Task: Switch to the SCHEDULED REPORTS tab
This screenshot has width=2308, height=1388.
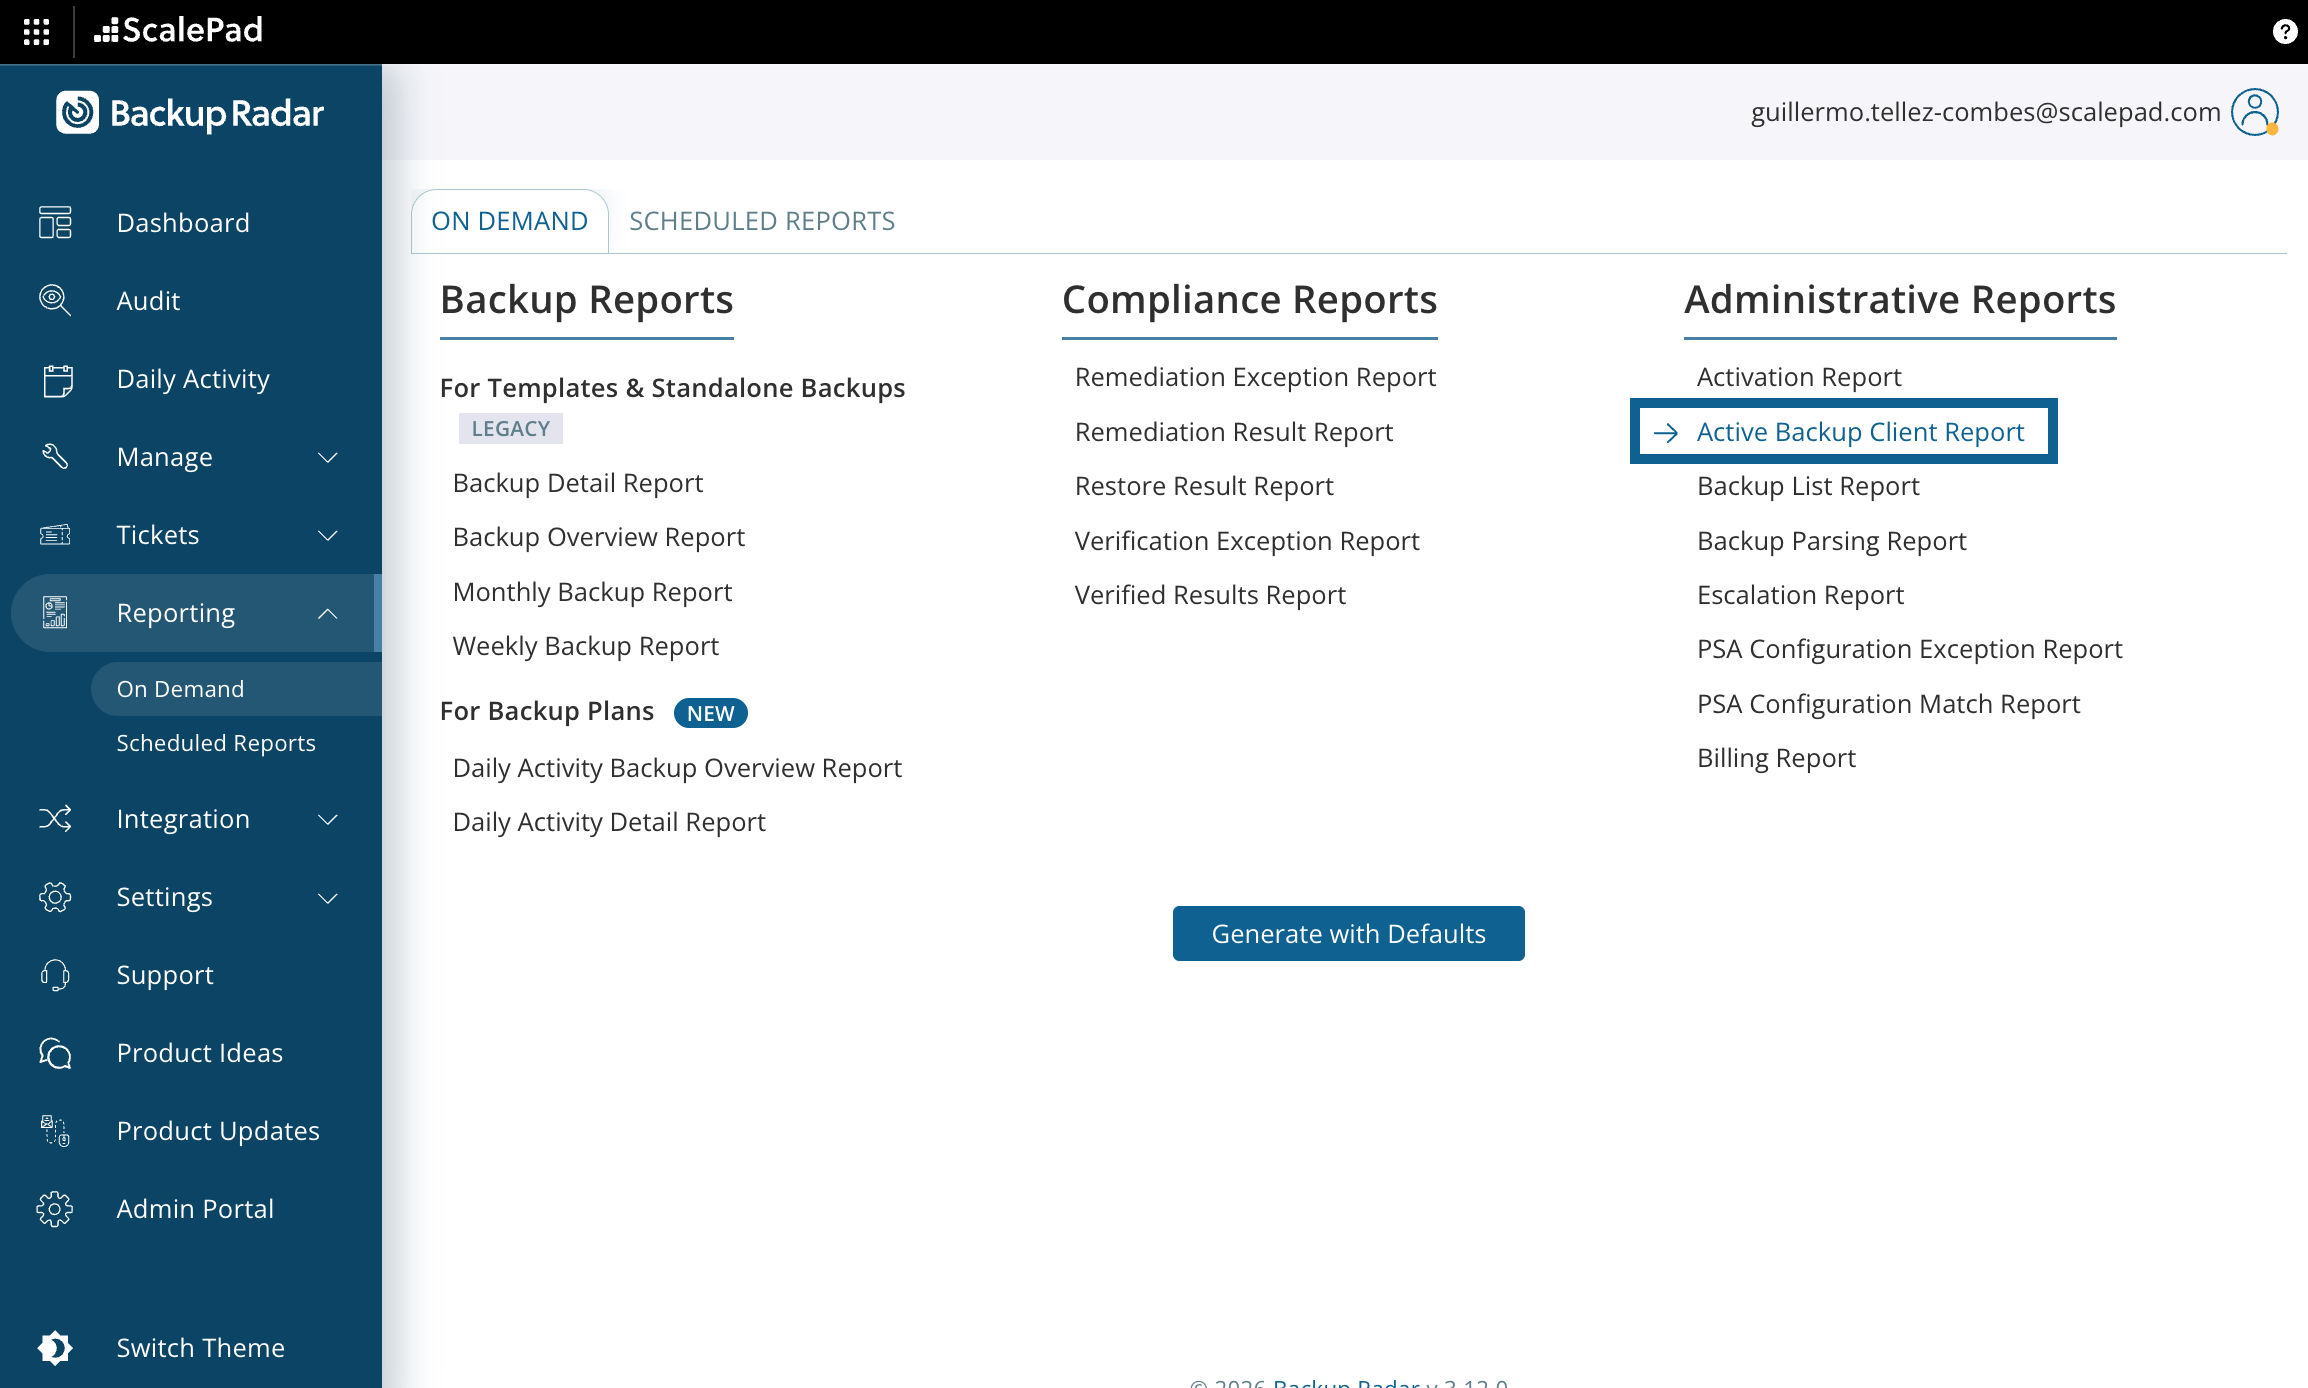Action: [x=762, y=221]
